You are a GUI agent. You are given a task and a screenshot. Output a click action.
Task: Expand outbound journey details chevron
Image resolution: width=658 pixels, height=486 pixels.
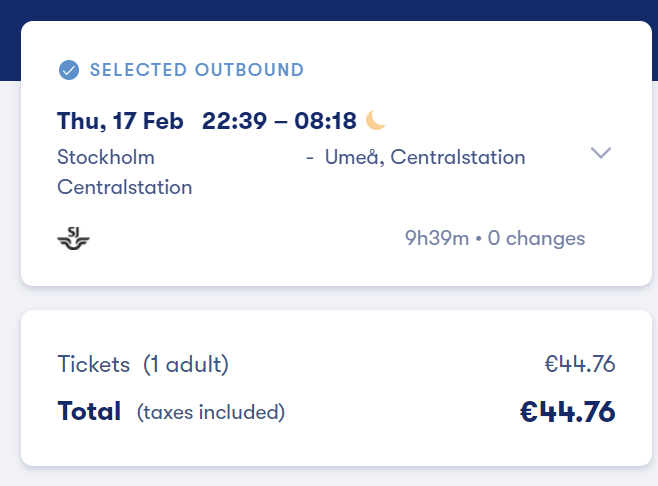coord(600,153)
